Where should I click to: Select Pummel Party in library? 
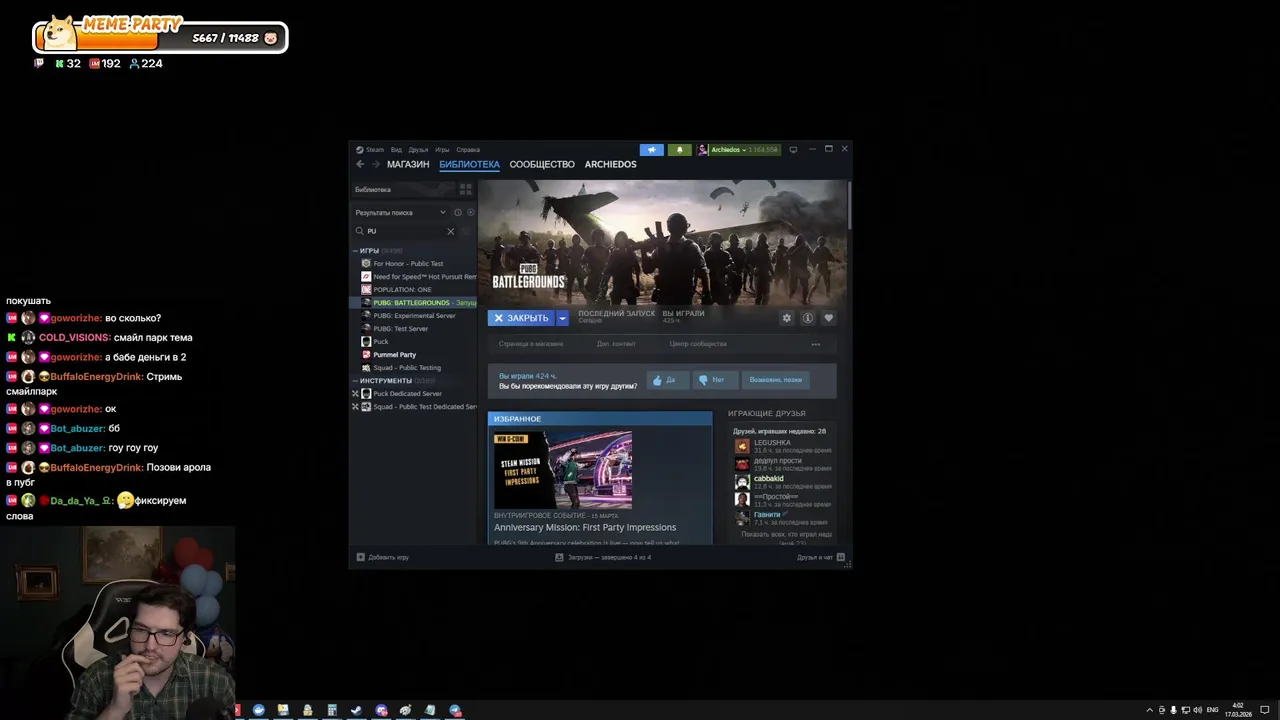click(395, 355)
